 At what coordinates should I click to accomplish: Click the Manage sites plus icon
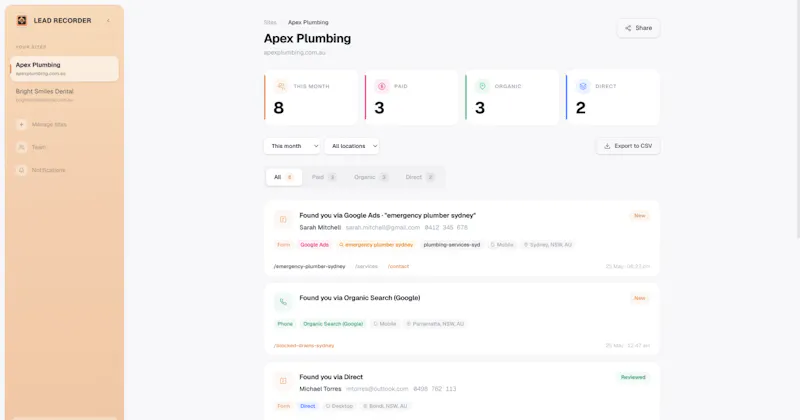tap(21, 125)
